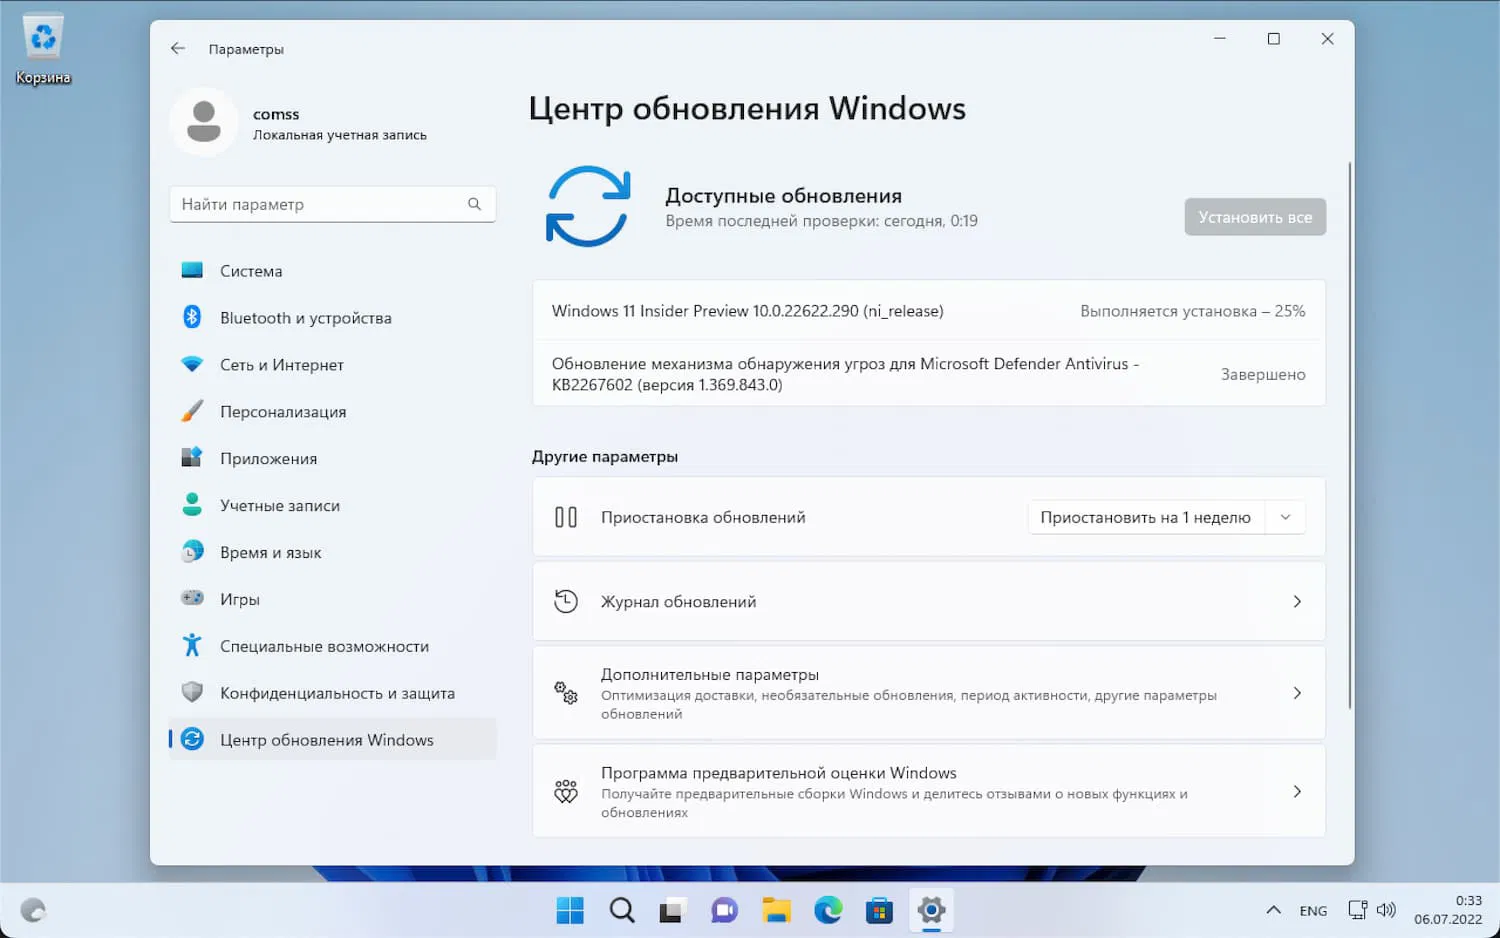Screen dimensions: 1500x938
Task: Open Специальные возможности accessibility icon
Action: 191,645
